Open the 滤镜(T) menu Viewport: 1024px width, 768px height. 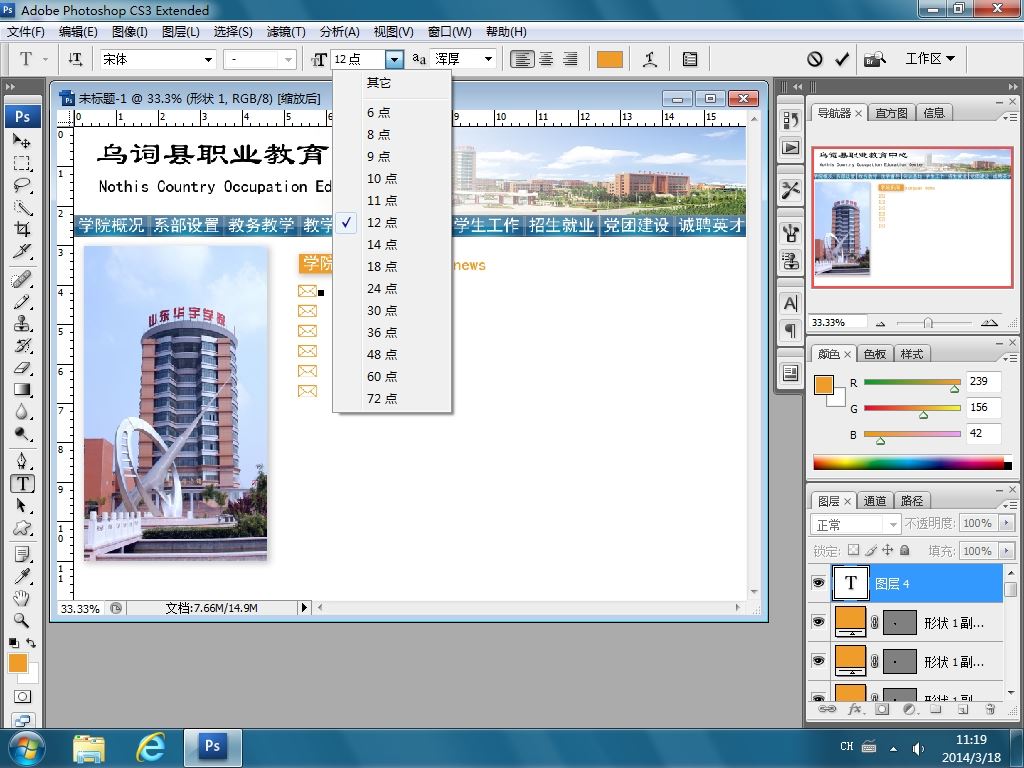pos(286,31)
